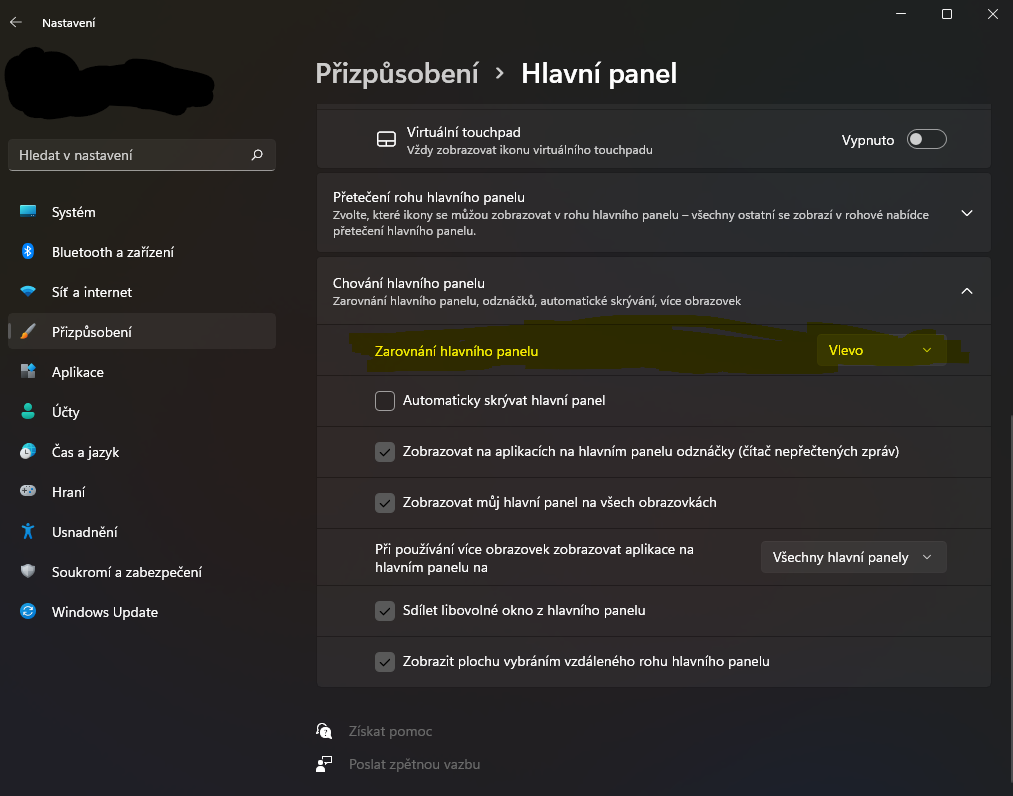Collapse the Chování hlavního panelu section
The height and width of the screenshot is (796, 1013).
click(966, 291)
